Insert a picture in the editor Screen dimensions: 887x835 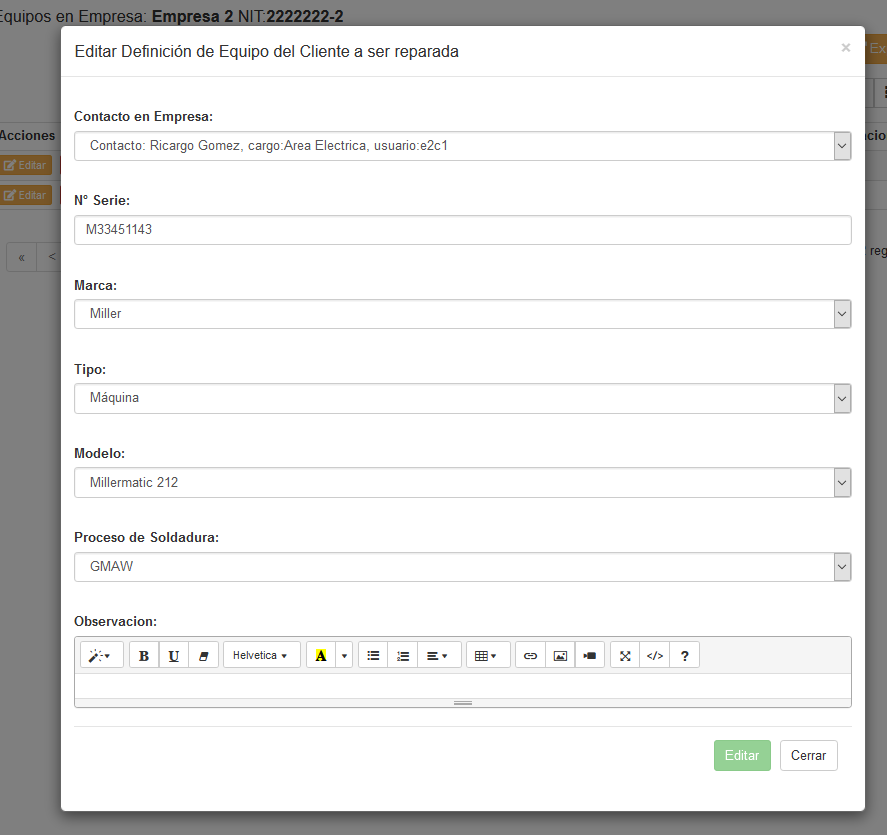click(560, 656)
